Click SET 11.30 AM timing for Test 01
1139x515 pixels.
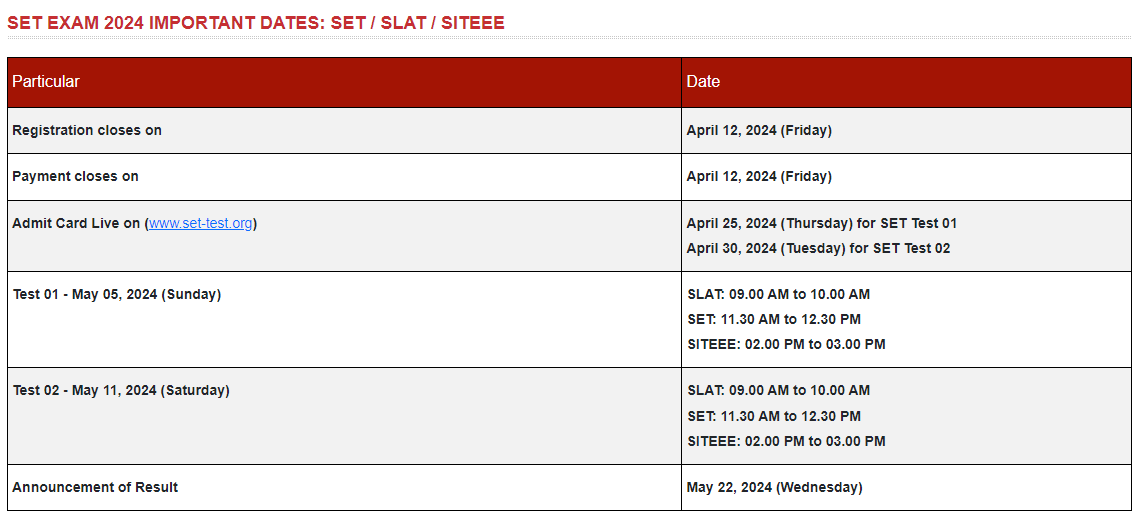tap(774, 319)
